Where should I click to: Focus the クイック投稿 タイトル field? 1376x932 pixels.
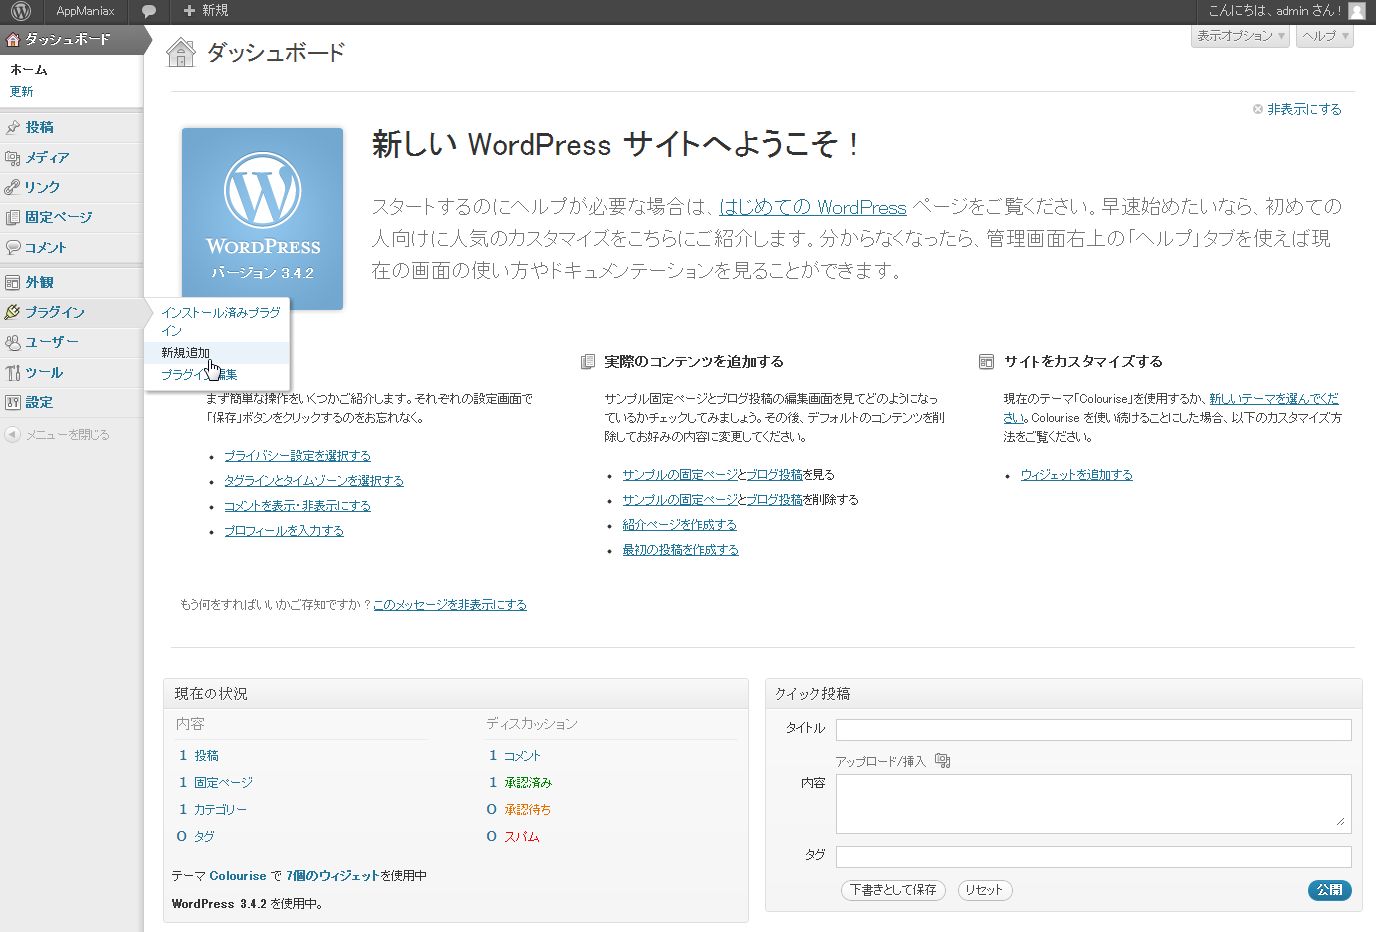[1094, 730]
